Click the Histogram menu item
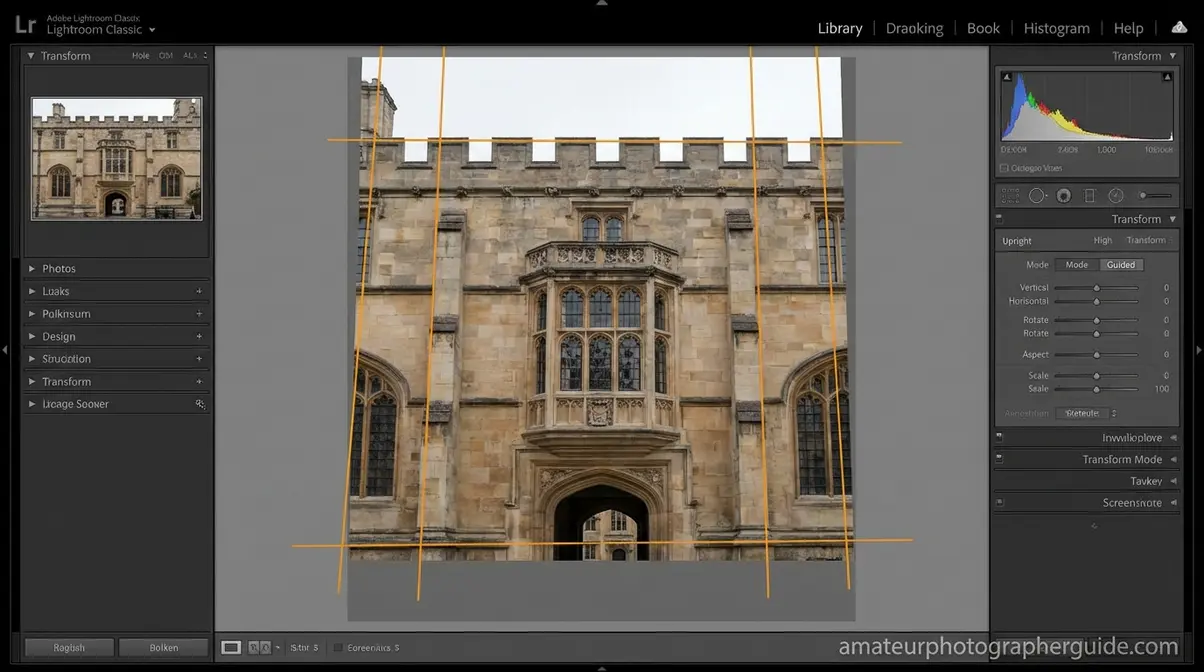Viewport: 1204px width, 672px height. point(1056,27)
